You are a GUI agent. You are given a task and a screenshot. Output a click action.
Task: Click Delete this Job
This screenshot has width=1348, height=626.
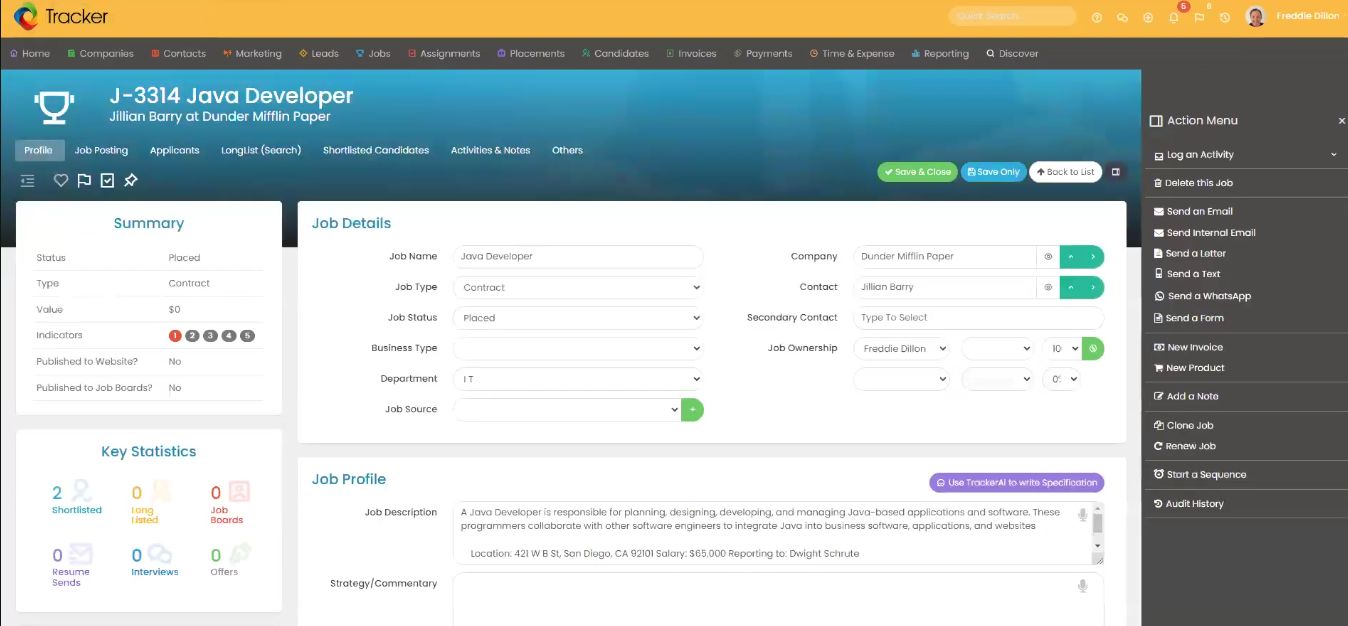[1193, 183]
